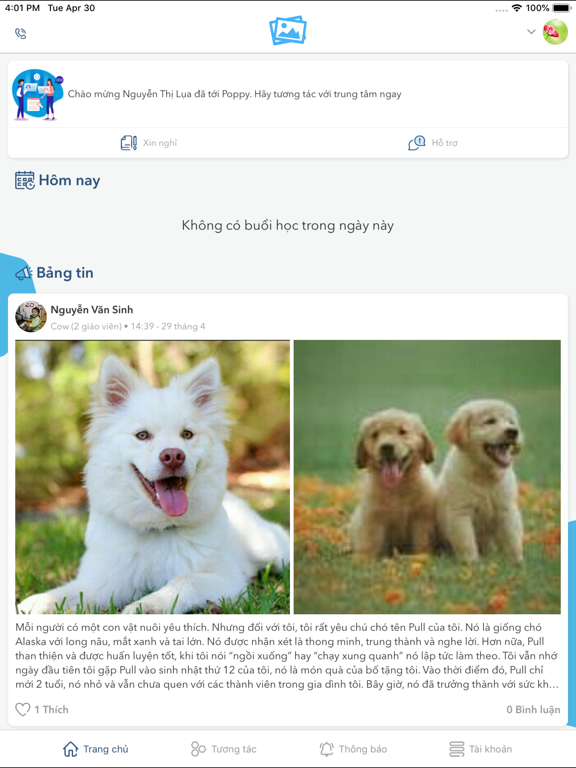
Task: Open the Hỗ trợ support option
Action: [x=433, y=143]
